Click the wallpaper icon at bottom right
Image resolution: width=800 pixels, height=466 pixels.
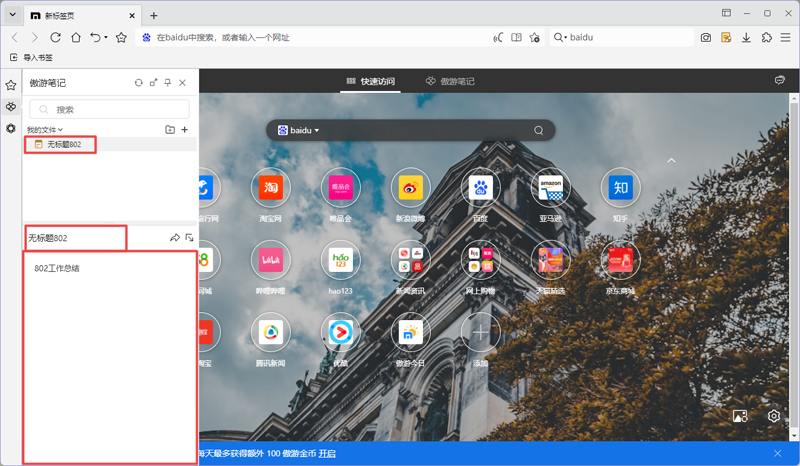(x=740, y=416)
